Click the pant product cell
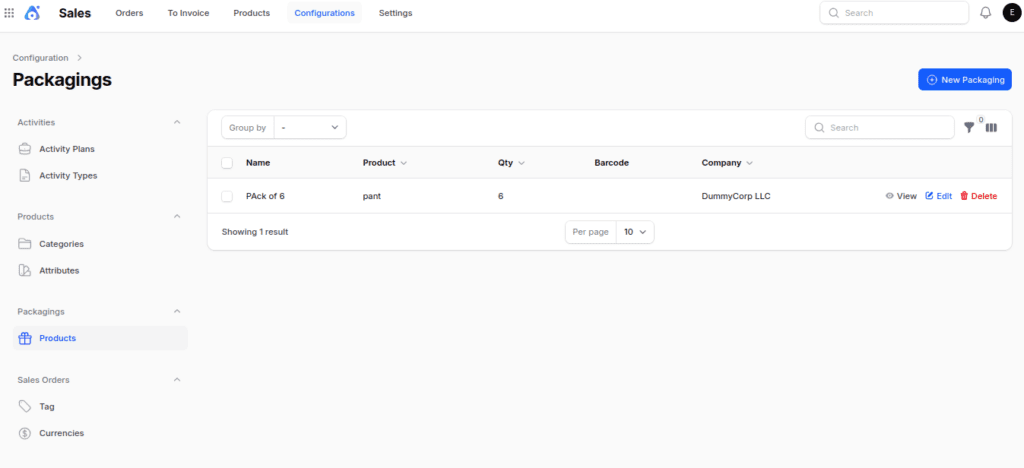The width and height of the screenshot is (1024, 468). tap(372, 196)
